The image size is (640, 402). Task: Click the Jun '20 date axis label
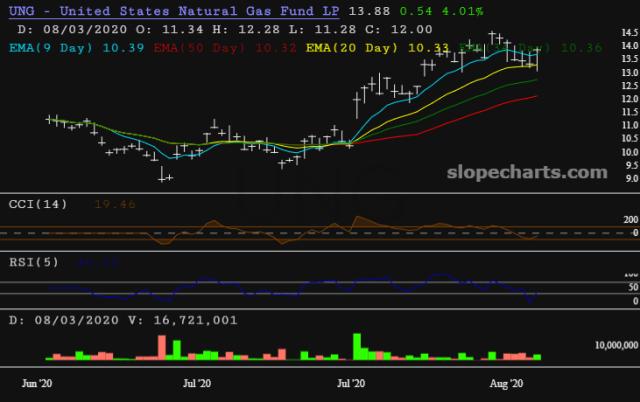pyautogui.click(x=37, y=383)
